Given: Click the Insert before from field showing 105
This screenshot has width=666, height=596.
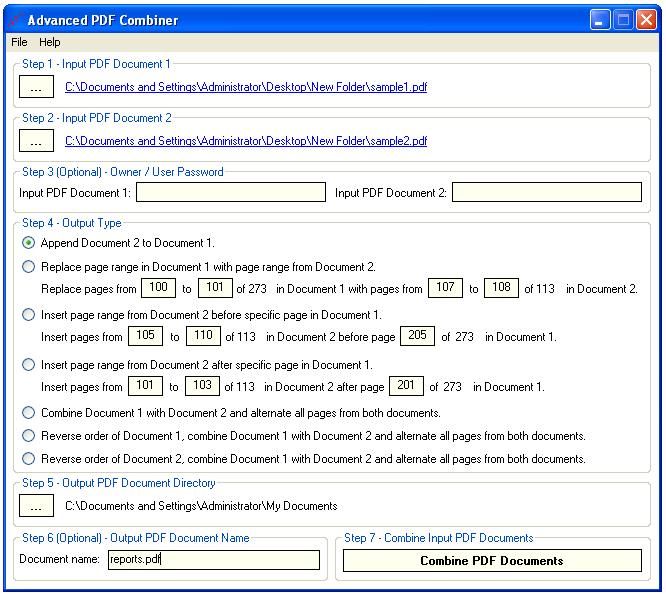Looking at the screenshot, I should [x=145, y=336].
